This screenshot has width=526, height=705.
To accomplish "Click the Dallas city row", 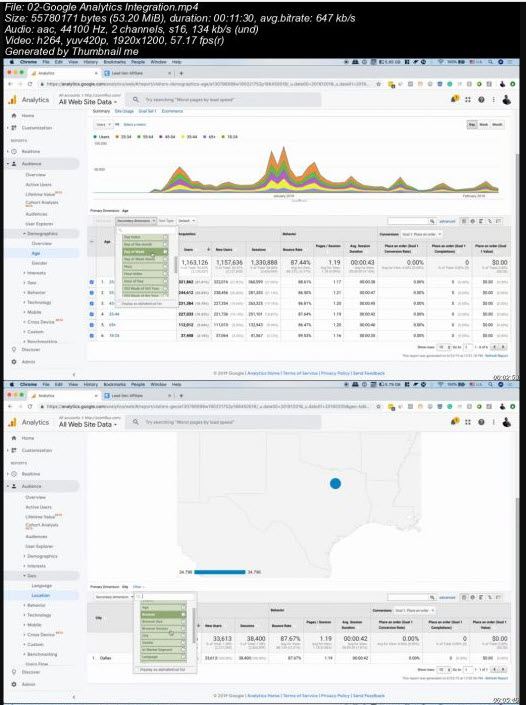I will (x=299, y=658).
